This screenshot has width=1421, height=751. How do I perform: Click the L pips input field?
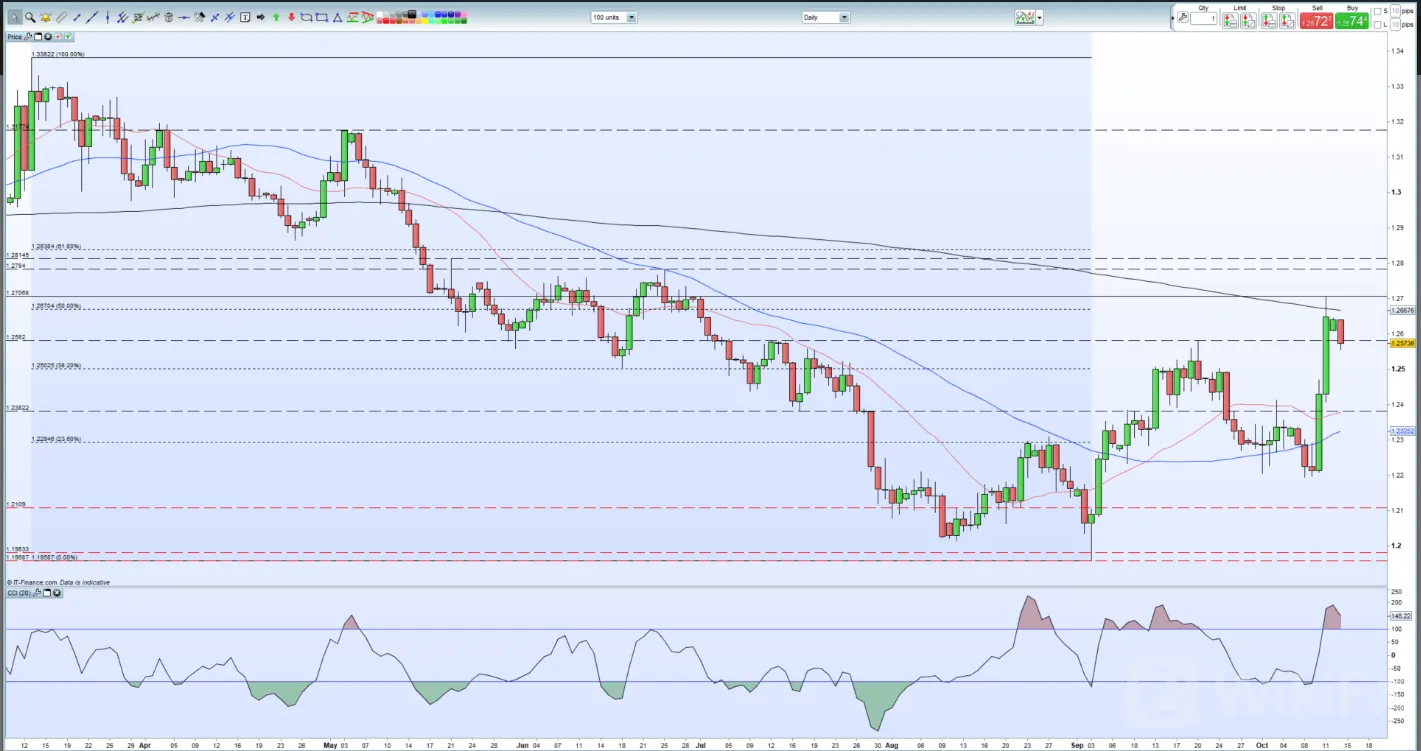point(1395,24)
